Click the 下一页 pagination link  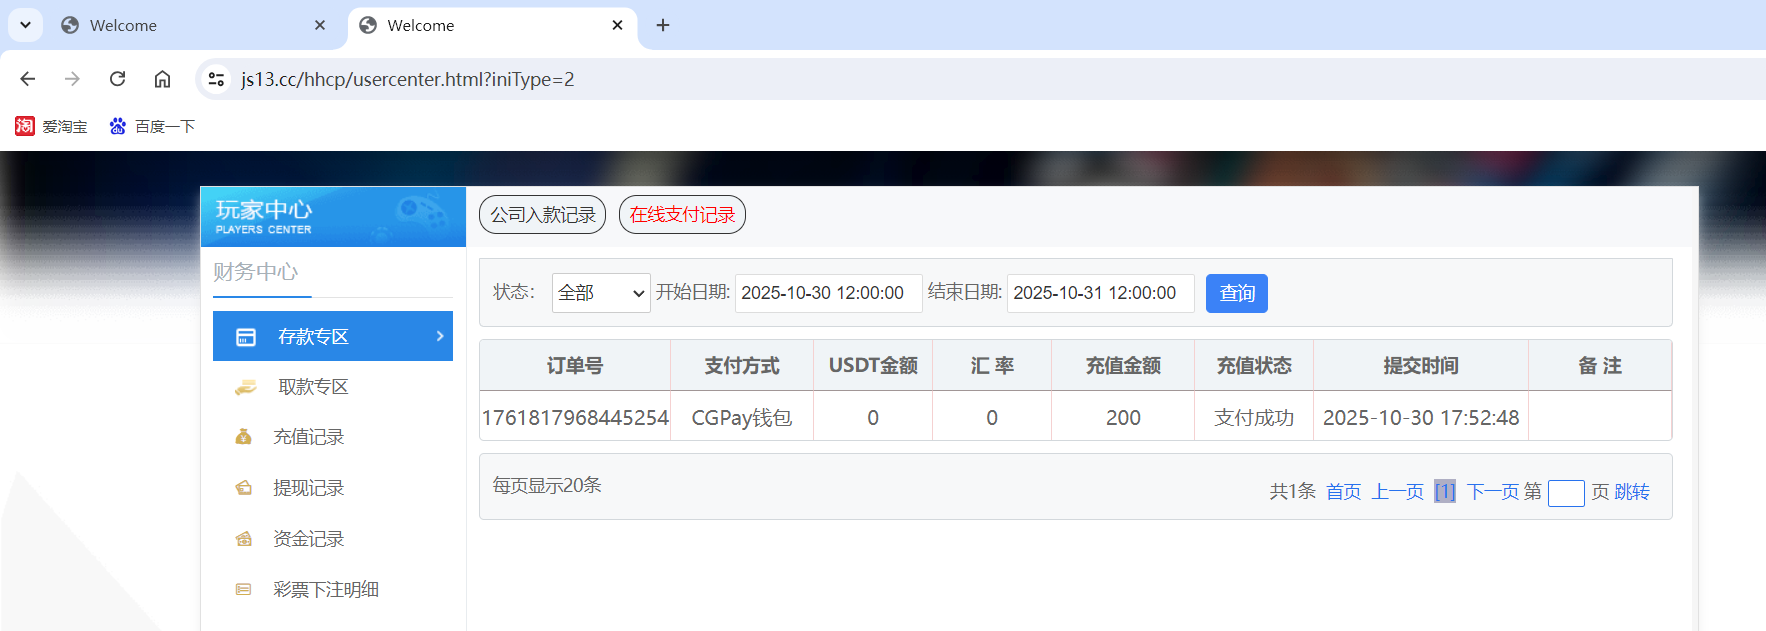pyautogui.click(x=1493, y=492)
